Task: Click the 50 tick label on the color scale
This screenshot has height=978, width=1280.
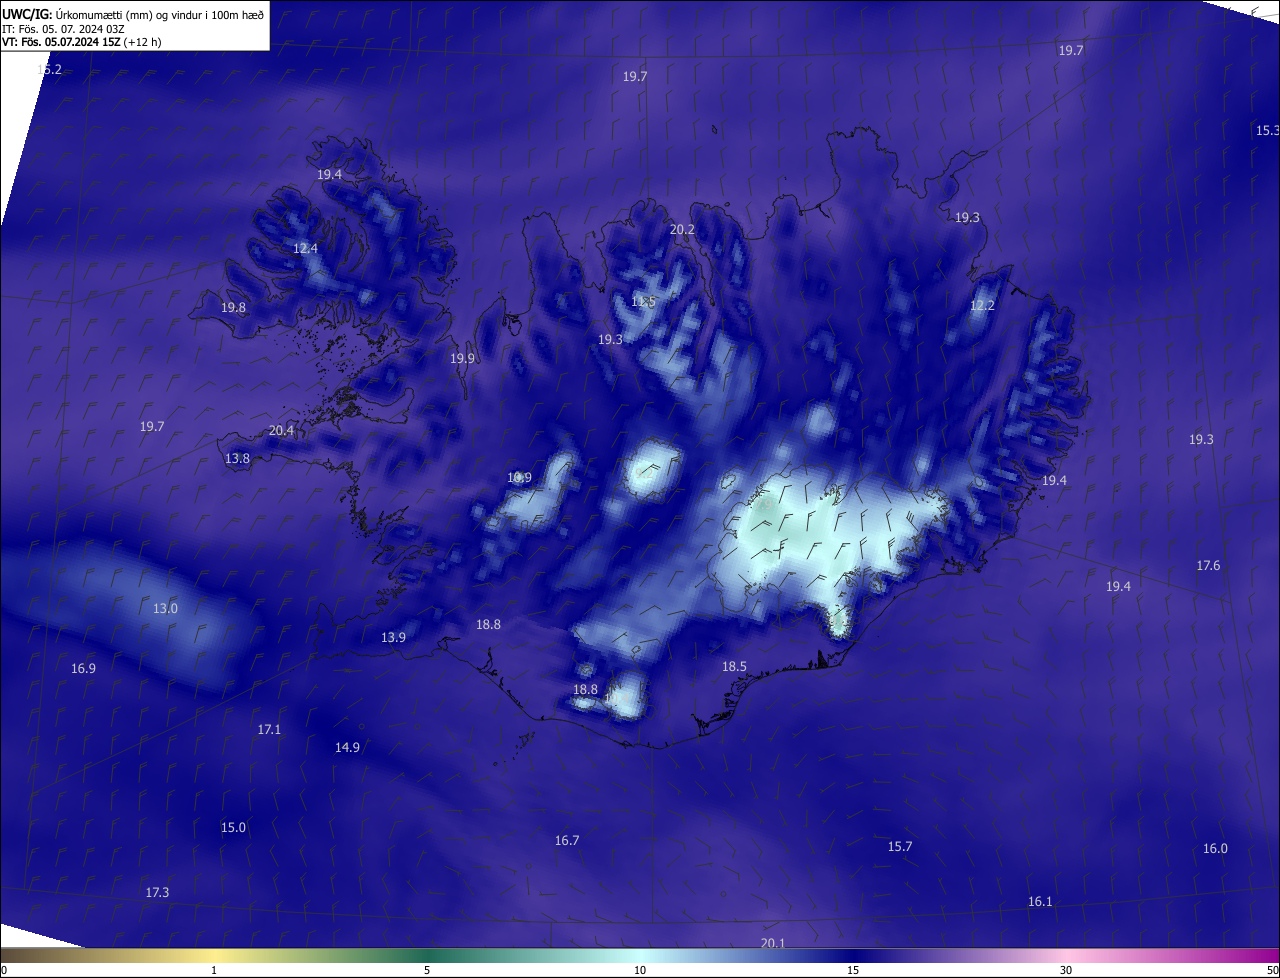Action: [x=1273, y=970]
